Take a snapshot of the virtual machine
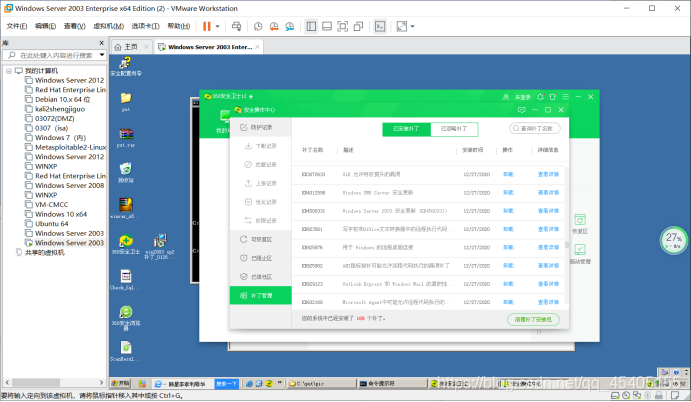The image size is (691, 402). (x=258, y=26)
